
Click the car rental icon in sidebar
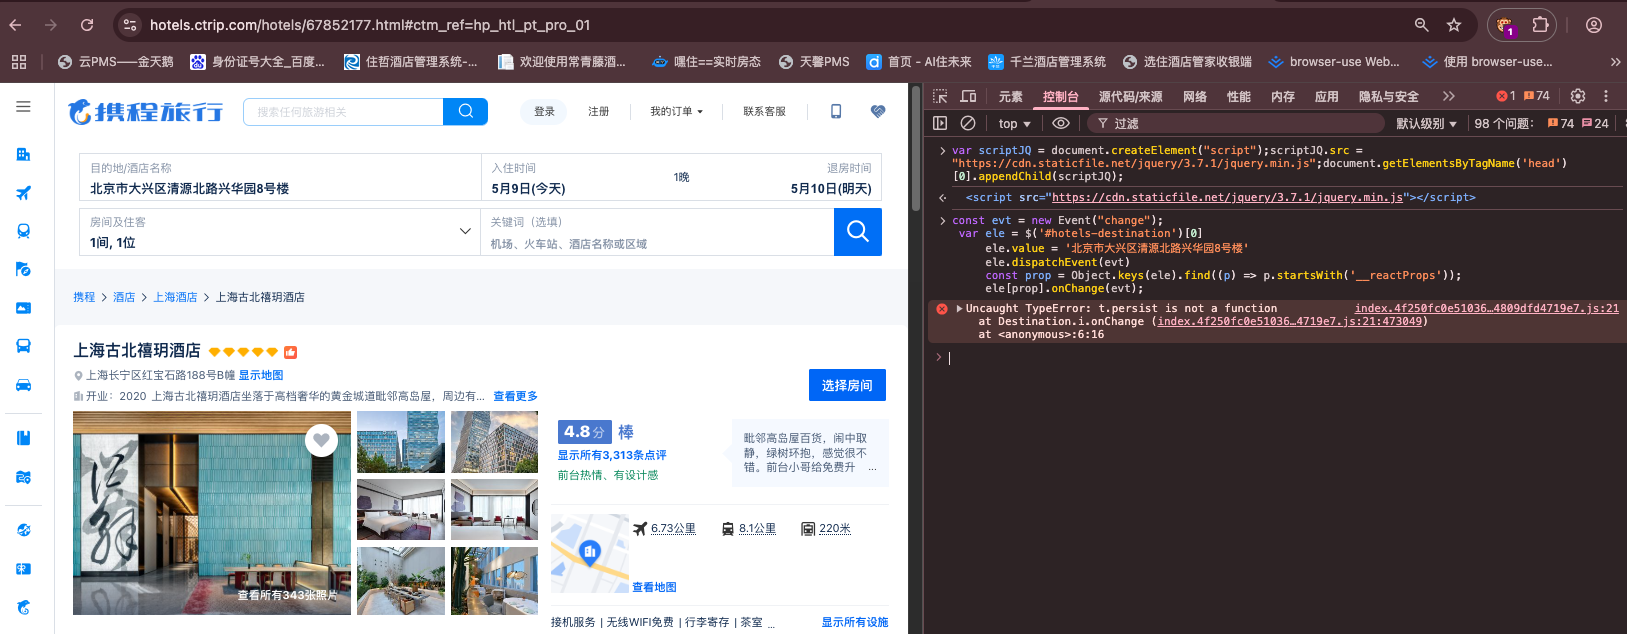[23, 385]
